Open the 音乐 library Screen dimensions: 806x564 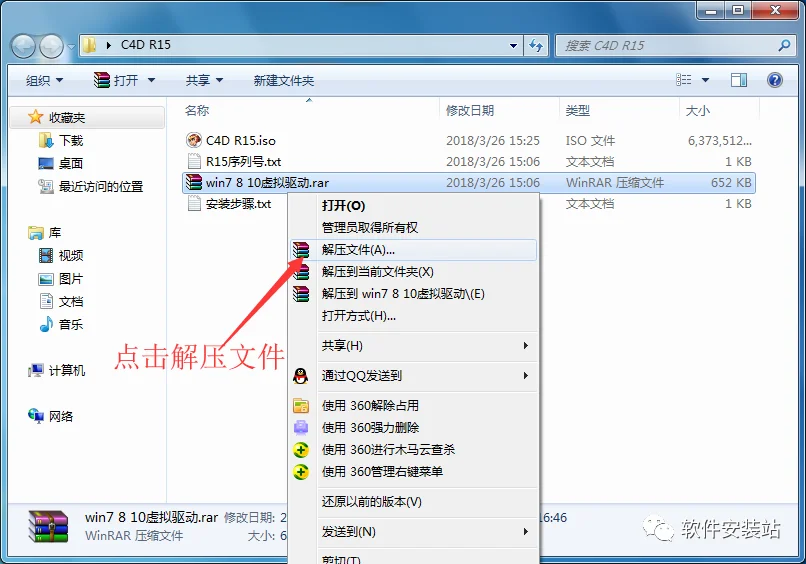pos(71,324)
